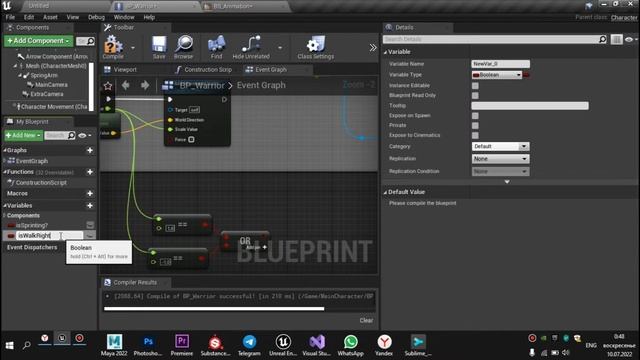This screenshot has height=360, width=640.
Task: Add a new macro with plus icon
Action: click(90, 193)
